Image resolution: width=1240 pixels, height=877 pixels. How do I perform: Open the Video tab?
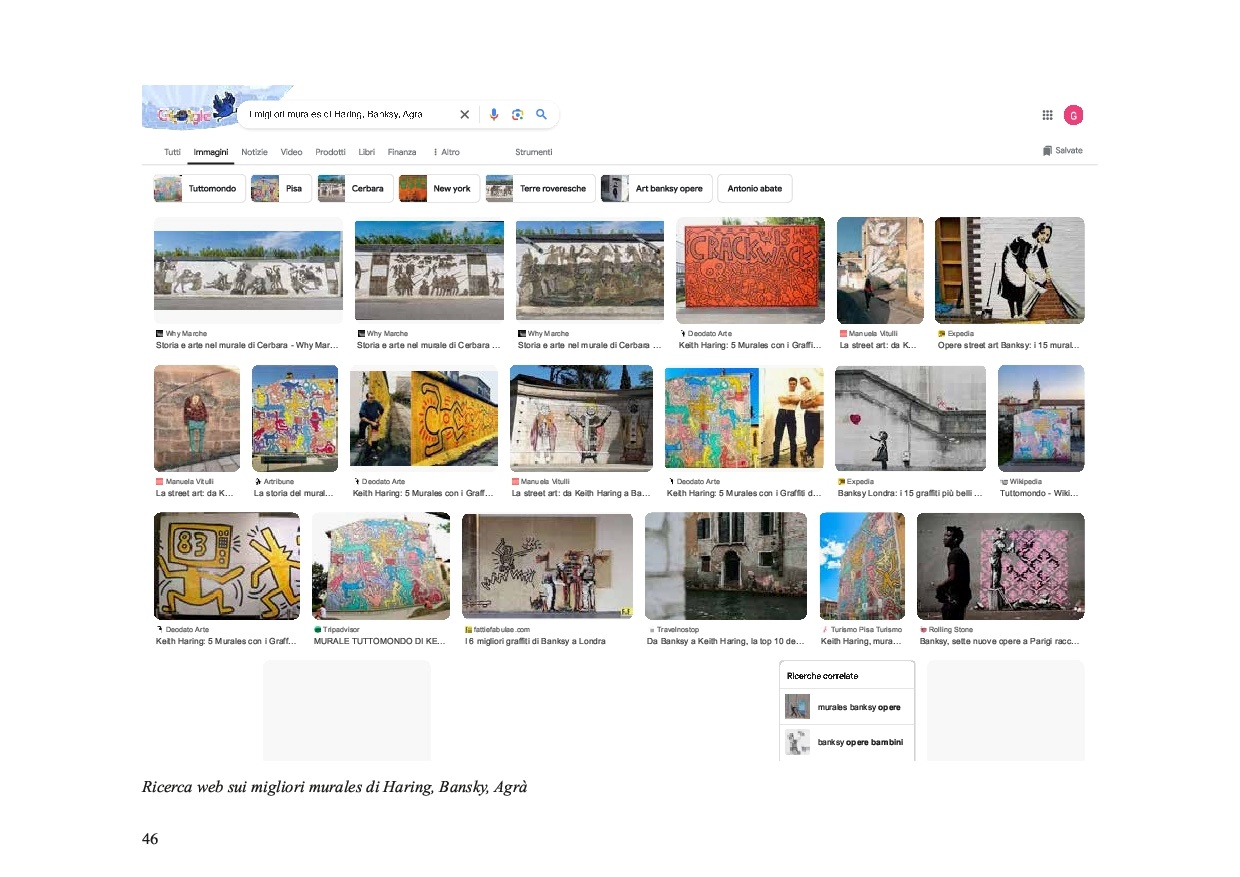point(291,152)
